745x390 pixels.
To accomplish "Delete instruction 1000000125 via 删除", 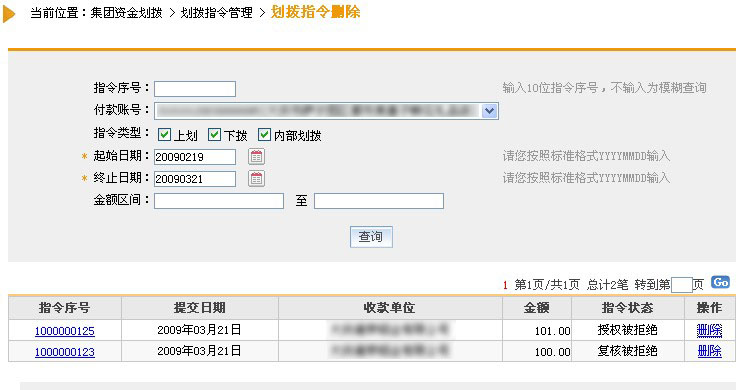I will pos(709,330).
